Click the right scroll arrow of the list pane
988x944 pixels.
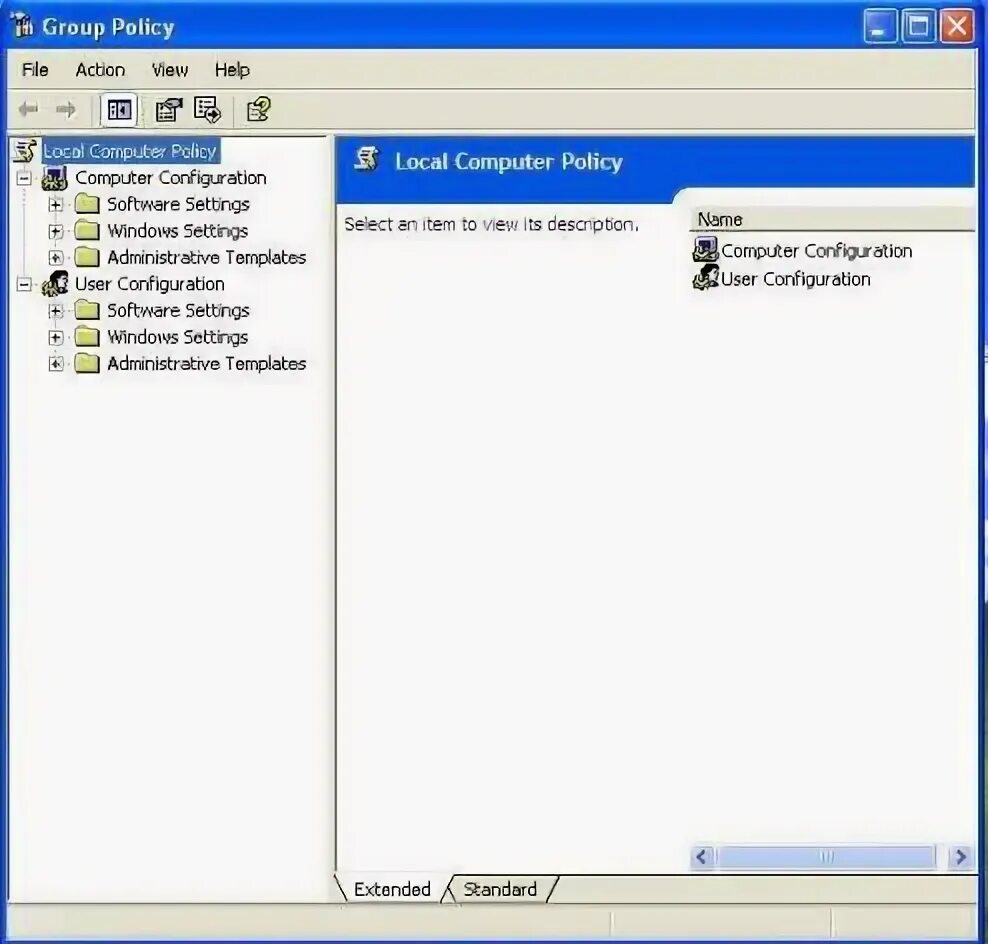(961, 857)
